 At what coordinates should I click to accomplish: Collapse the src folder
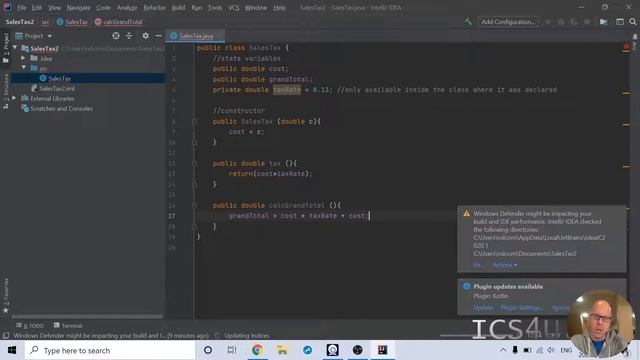click(23, 68)
